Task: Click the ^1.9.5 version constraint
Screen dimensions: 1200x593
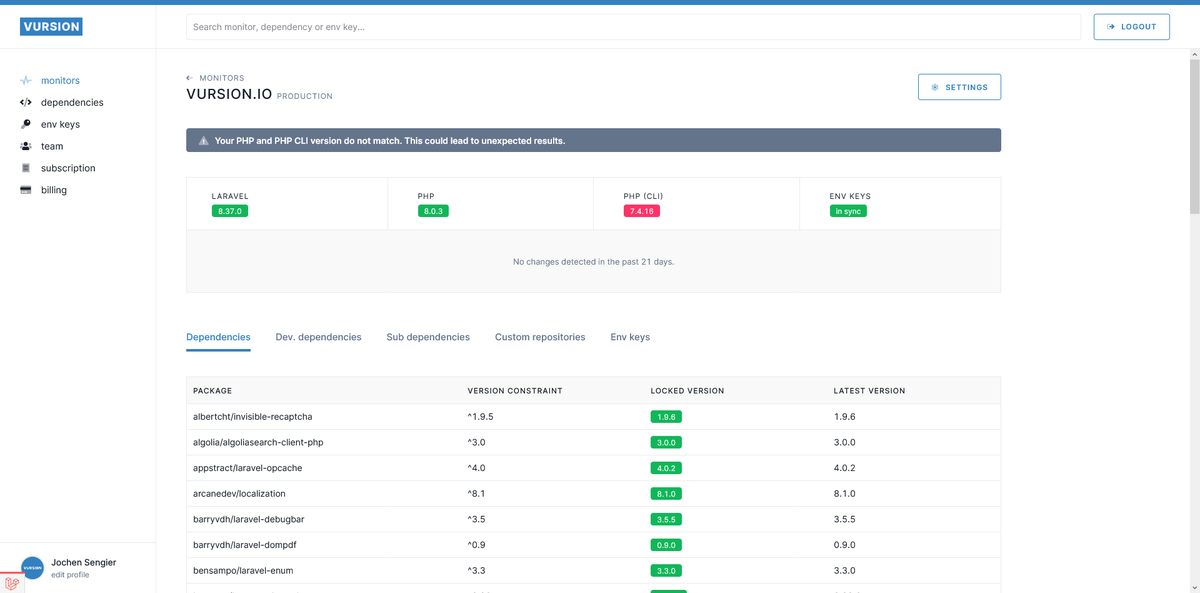Action: (480, 416)
